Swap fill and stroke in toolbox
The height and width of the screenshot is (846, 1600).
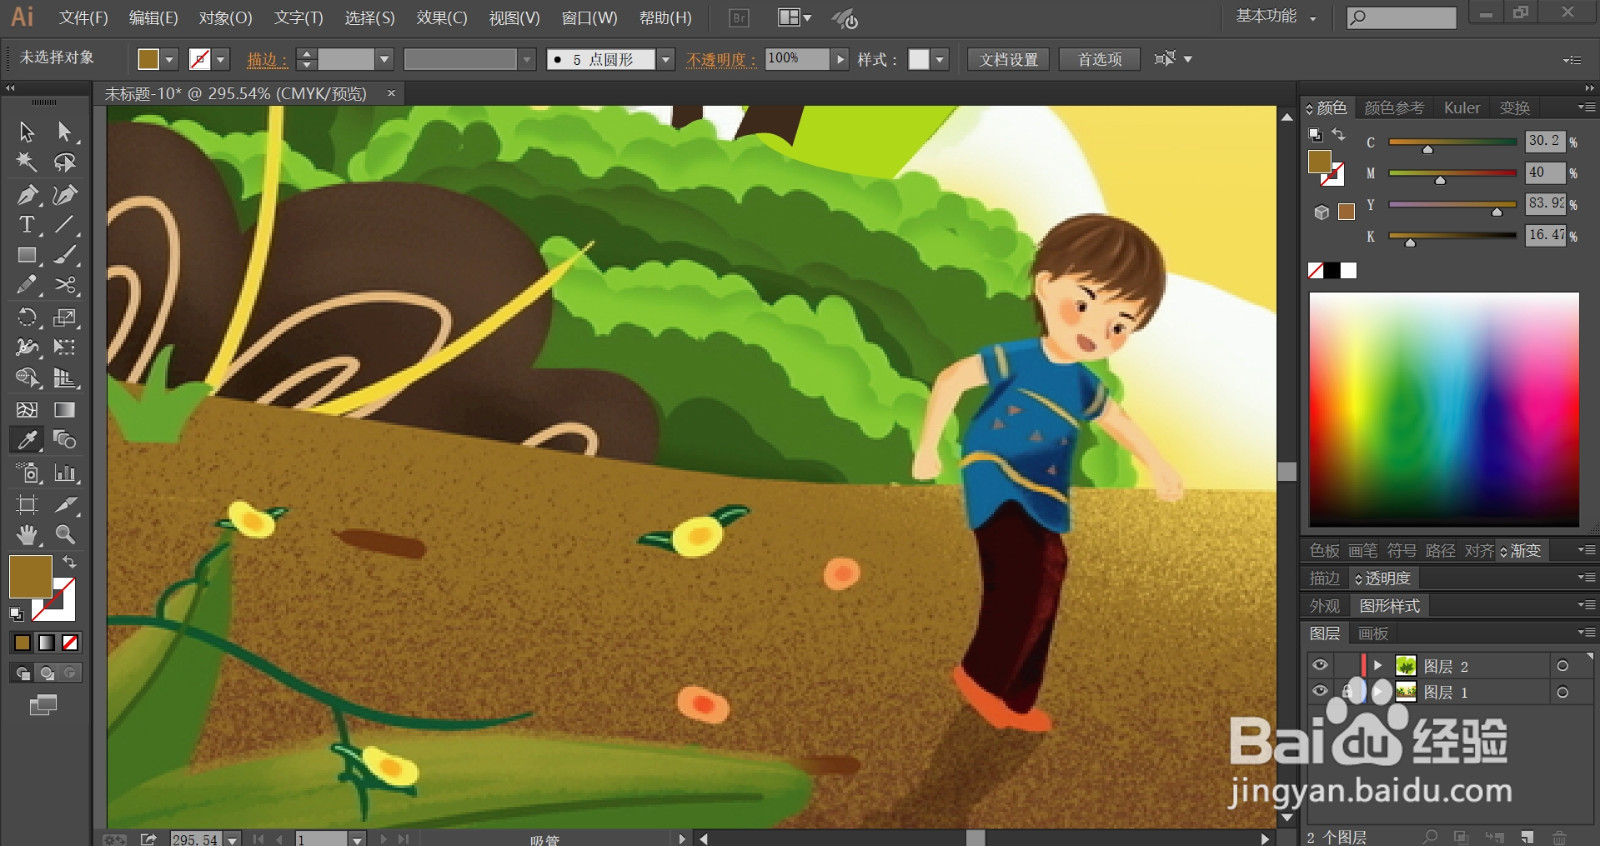pyautogui.click(x=70, y=562)
